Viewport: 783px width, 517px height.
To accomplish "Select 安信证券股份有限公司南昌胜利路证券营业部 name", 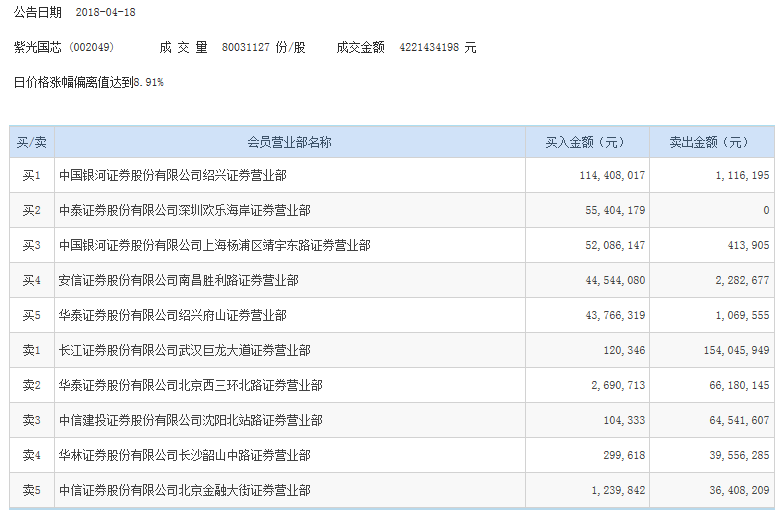I will [179, 280].
